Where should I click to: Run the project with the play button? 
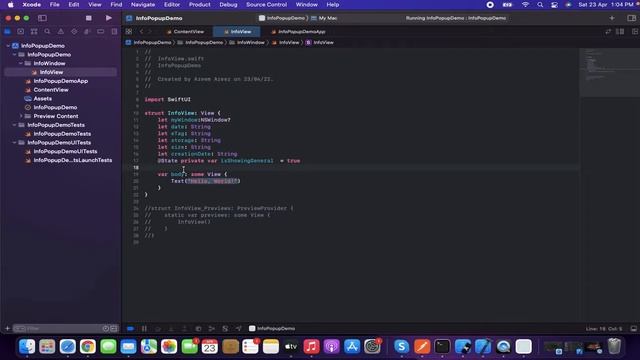[x=109, y=18]
